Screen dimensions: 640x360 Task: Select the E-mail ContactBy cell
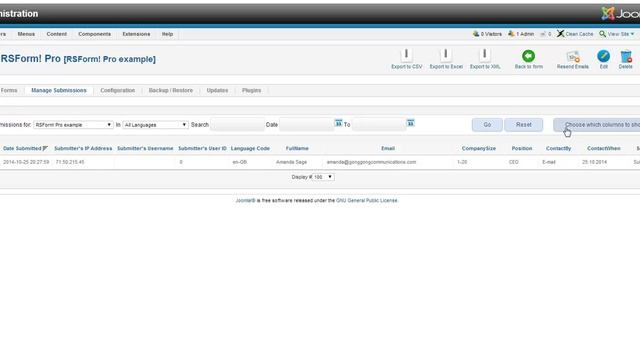point(549,162)
